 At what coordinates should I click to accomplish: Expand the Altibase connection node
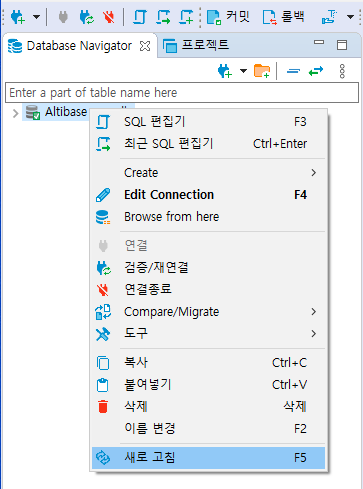(15, 113)
